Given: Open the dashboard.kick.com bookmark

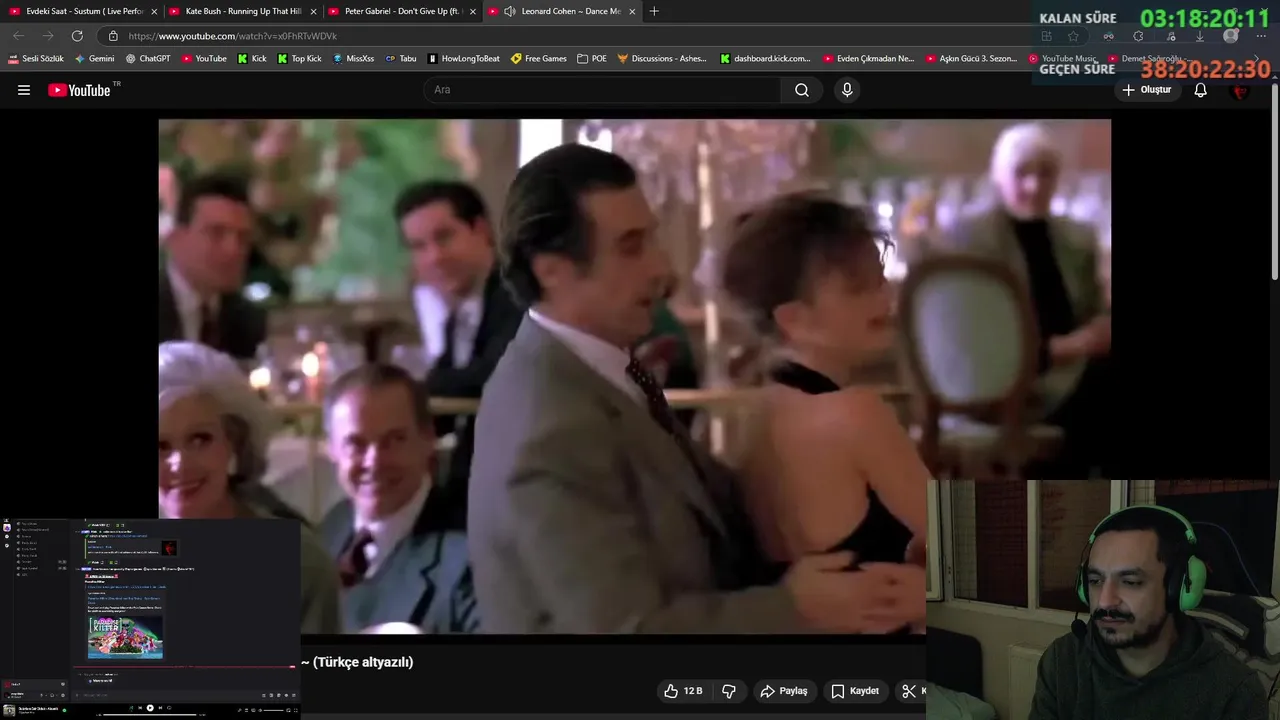Looking at the screenshot, I should [765, 59].
